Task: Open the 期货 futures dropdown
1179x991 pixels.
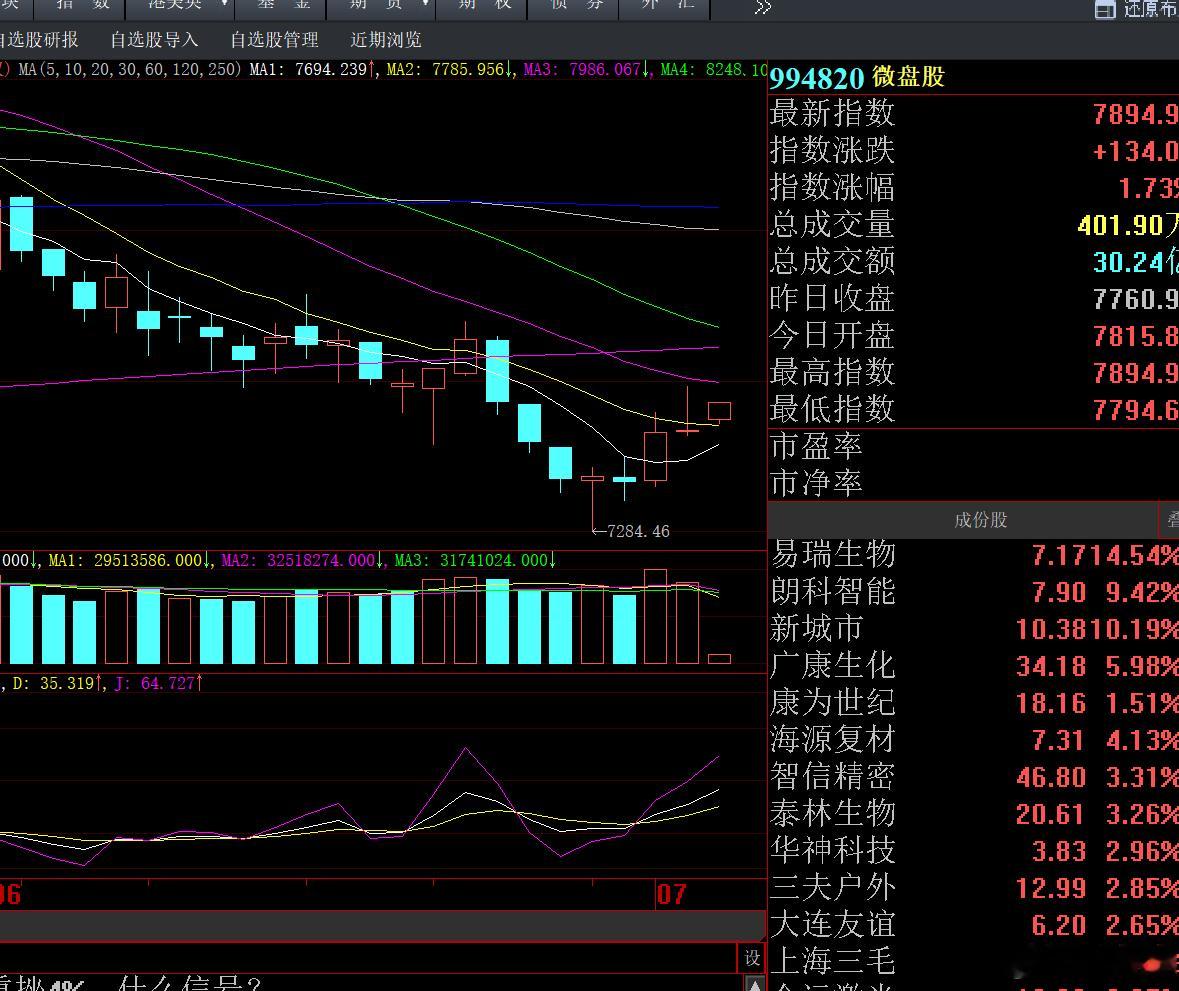Action: point(382,6)
